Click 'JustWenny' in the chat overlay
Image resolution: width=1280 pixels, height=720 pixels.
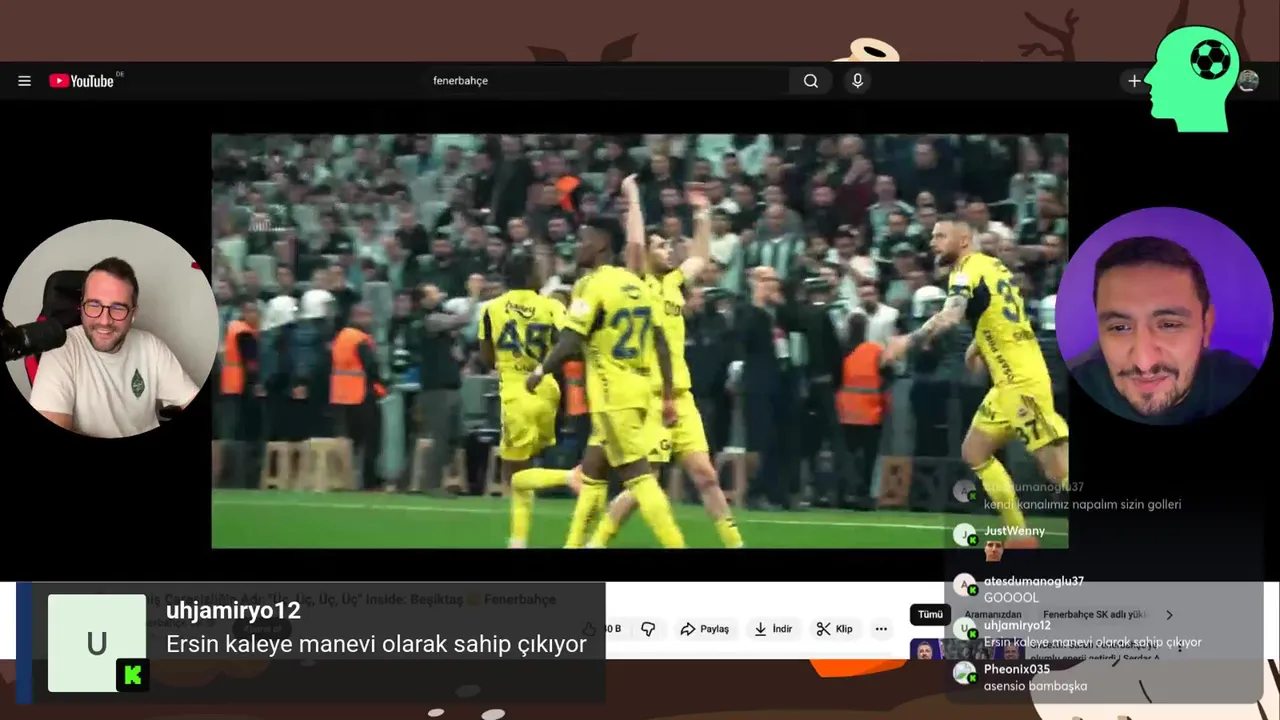[1014, 531]
